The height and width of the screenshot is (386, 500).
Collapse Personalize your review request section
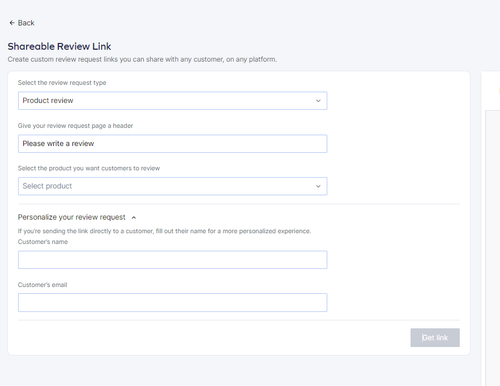click(77, 217)
